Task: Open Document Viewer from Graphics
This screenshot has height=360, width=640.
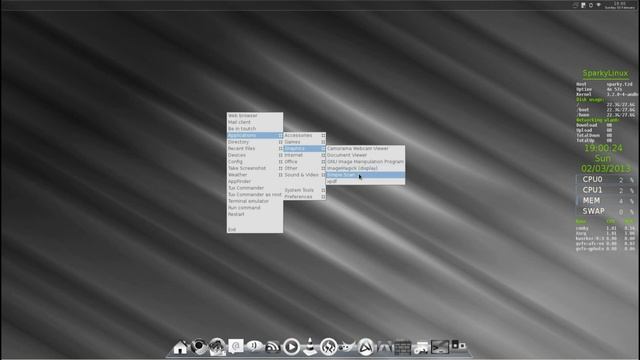Action: (x=365, y=155)
